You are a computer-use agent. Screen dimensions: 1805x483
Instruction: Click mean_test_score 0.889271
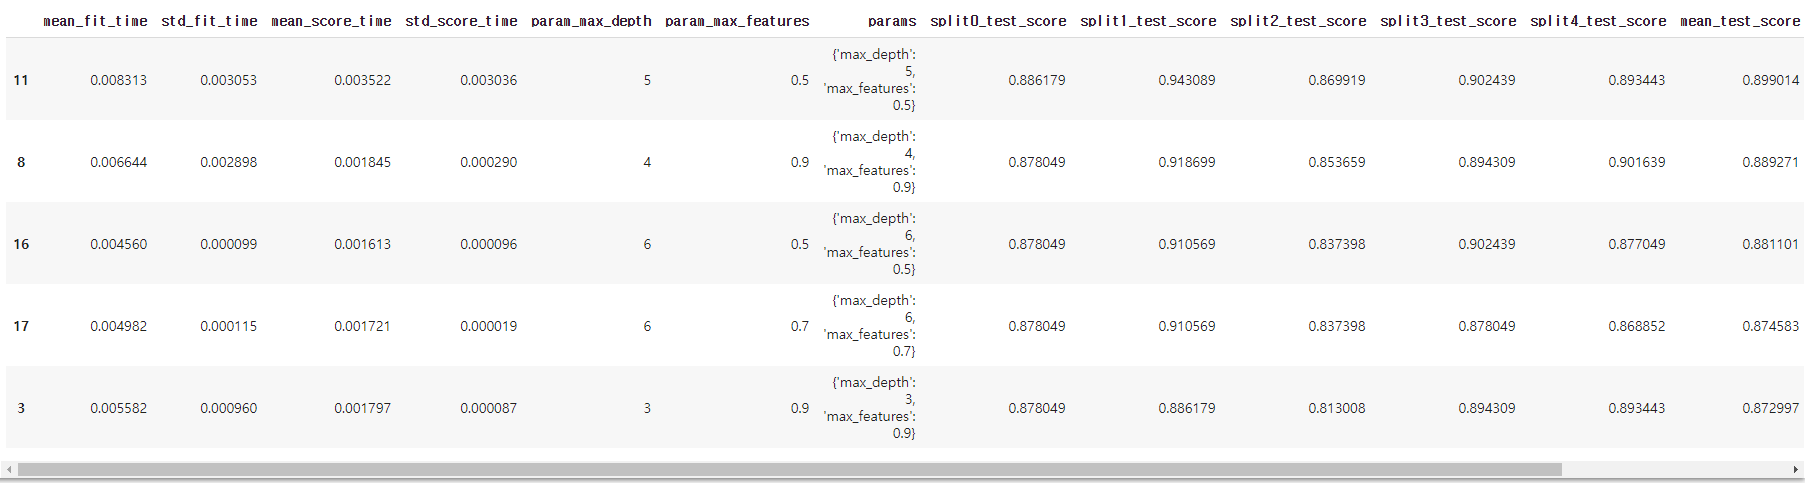[1771, 162]
